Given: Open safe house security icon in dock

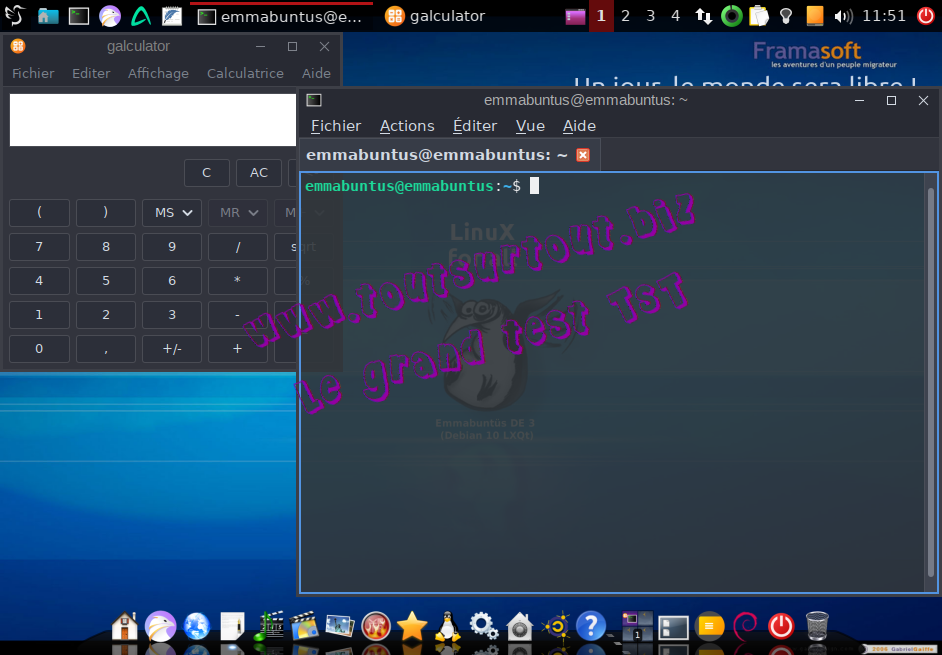Looking at the screenshot, I should [520, 626].
